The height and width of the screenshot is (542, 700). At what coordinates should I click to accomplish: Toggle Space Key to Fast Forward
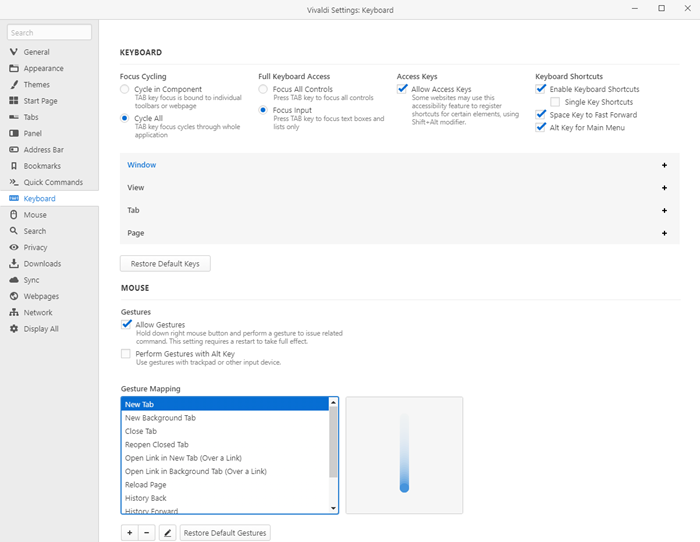tap(541, 114)
